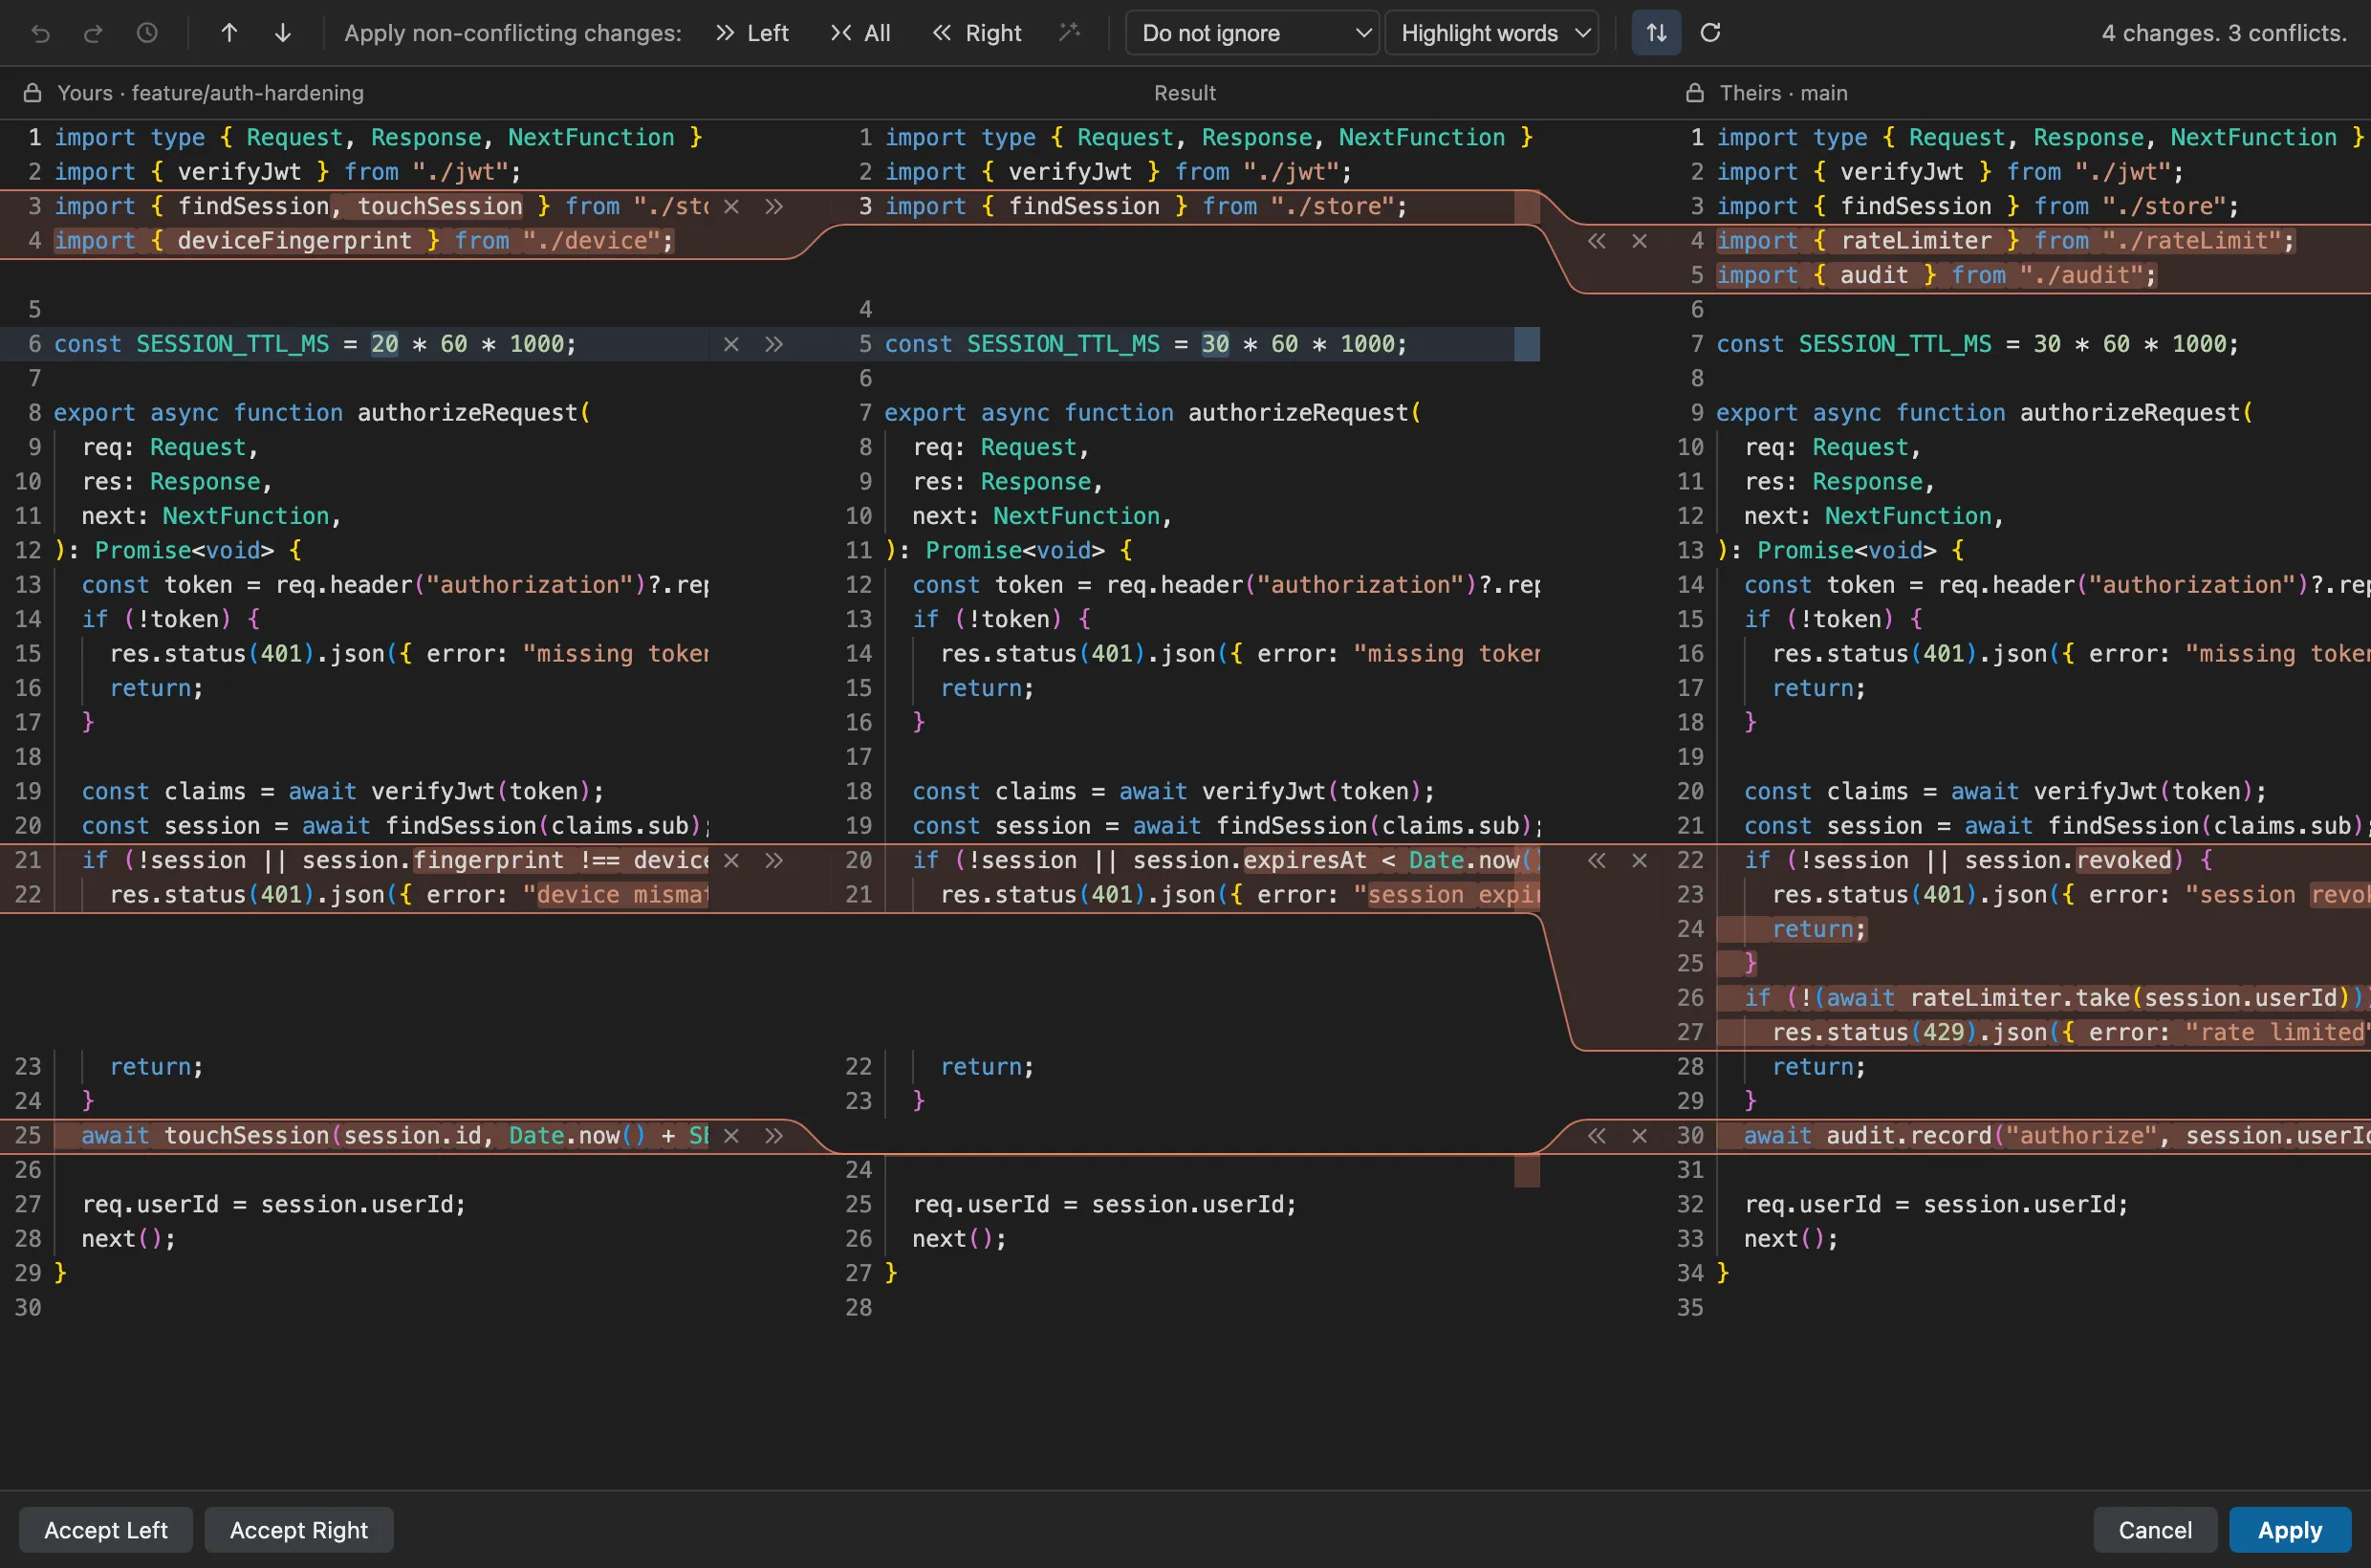The height and width of the screenshot is (1568, 2371).
Task: Open the Highlight words dropdown
Action: pos(1491,33)
